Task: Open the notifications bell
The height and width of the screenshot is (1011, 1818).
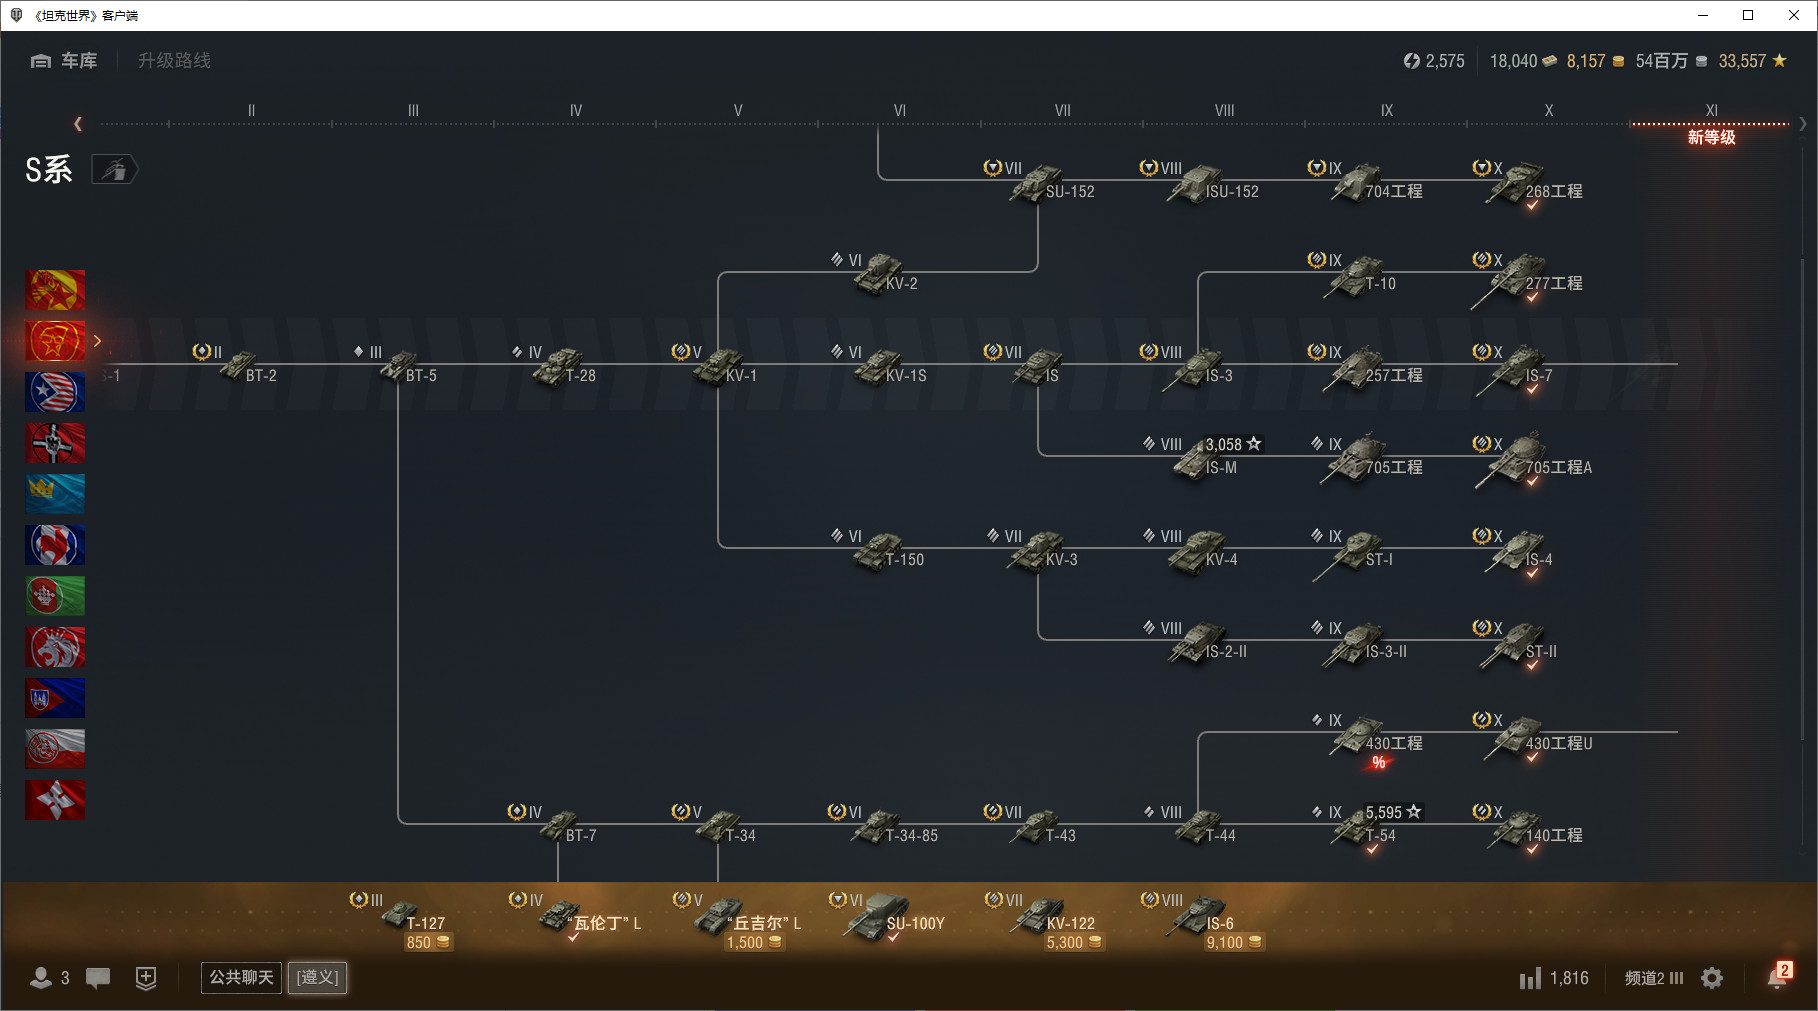Action: point(1777,977)
